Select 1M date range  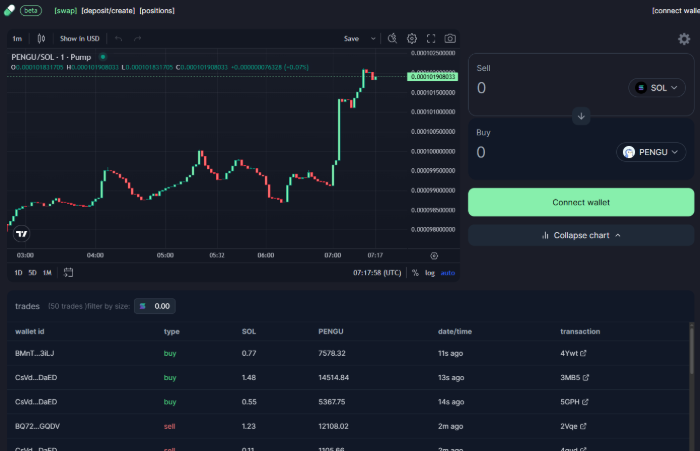pos(47,273)
